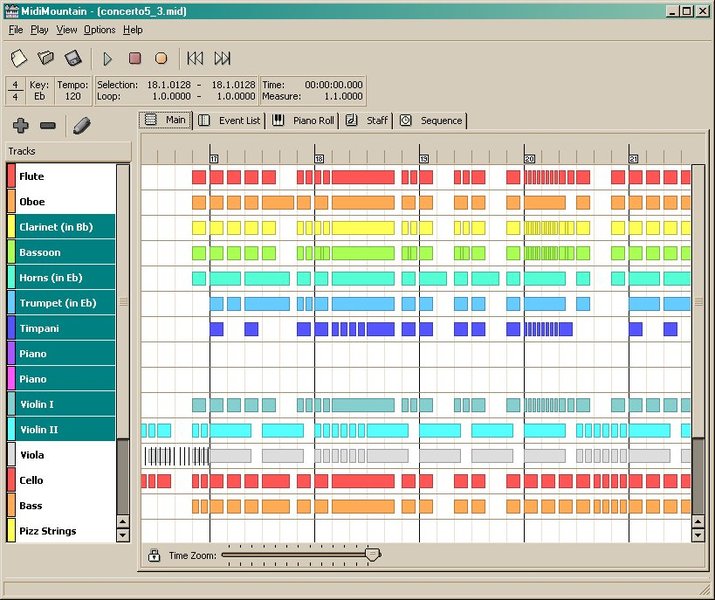Open the File menu
Screen dimensions: 715x600
click(16, 30)
